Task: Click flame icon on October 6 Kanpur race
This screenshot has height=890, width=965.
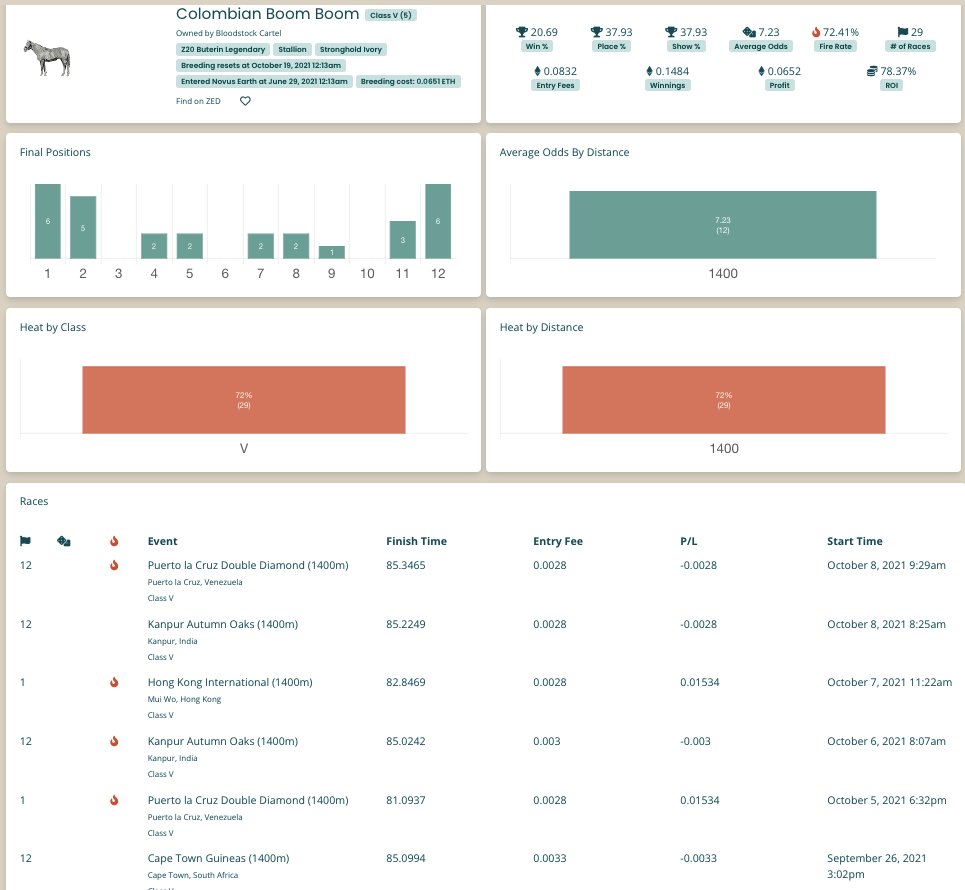Action: tap(114, 741)
